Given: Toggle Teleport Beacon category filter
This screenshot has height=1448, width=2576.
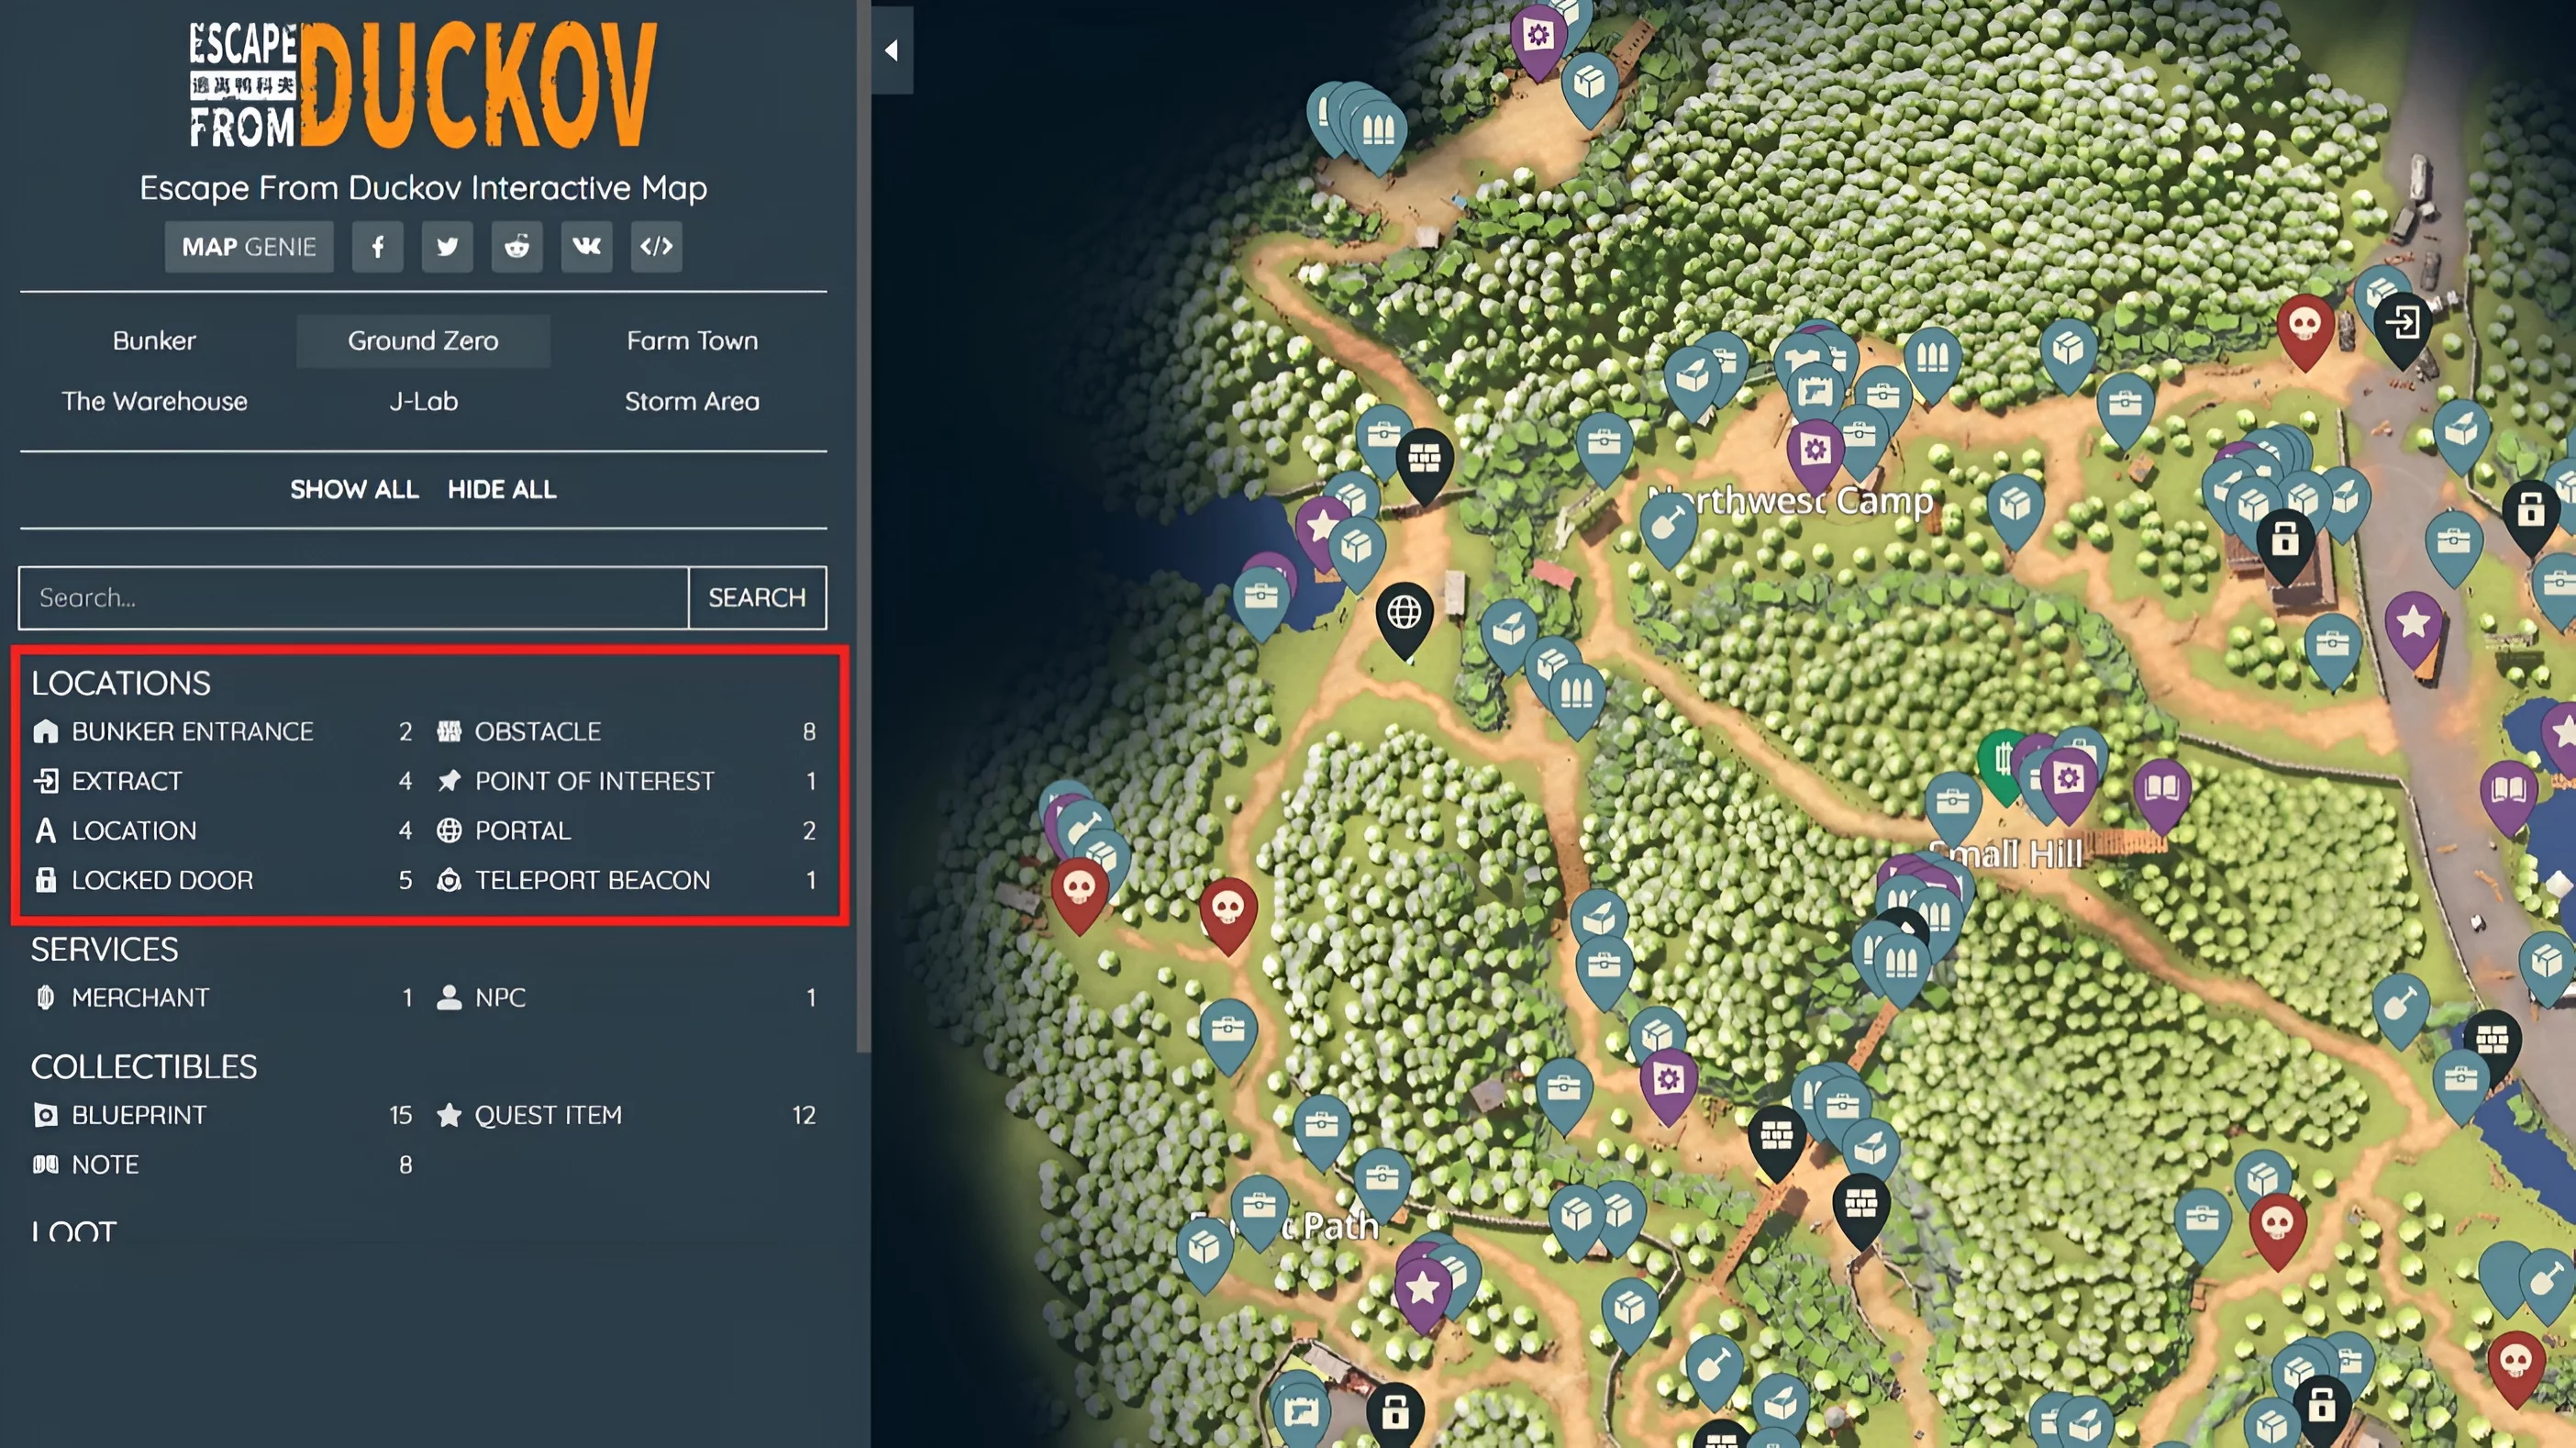Looking at the screenshot, I should point(592,880).
